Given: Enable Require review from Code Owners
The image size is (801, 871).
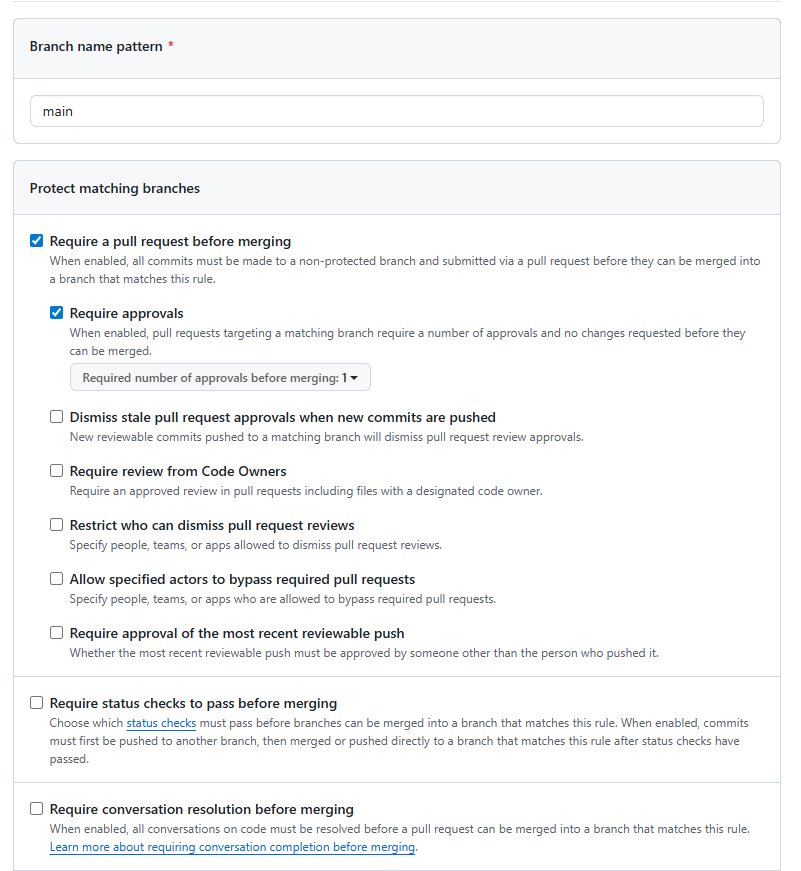Looking at the screenshot, I should coord(57,471).
